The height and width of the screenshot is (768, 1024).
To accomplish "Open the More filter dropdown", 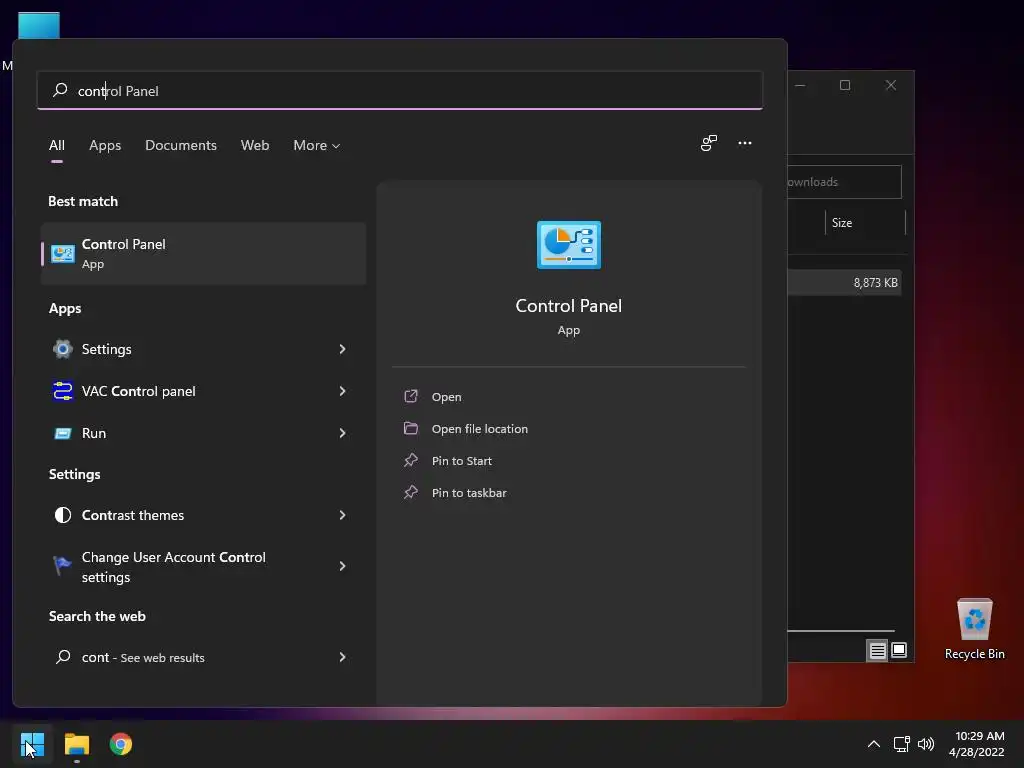I will tap(317, 145).
